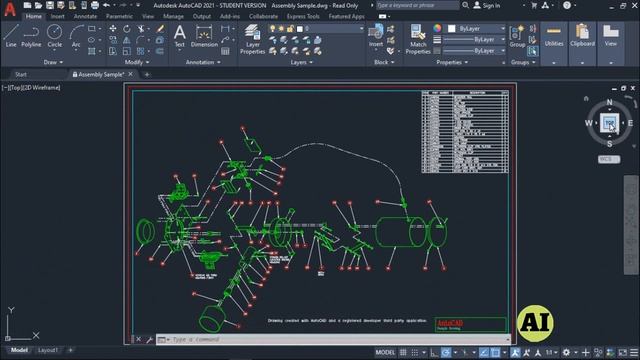Toggle ortho mode in status bar
This screenshot has height=360, width=640.
[434, 352]
